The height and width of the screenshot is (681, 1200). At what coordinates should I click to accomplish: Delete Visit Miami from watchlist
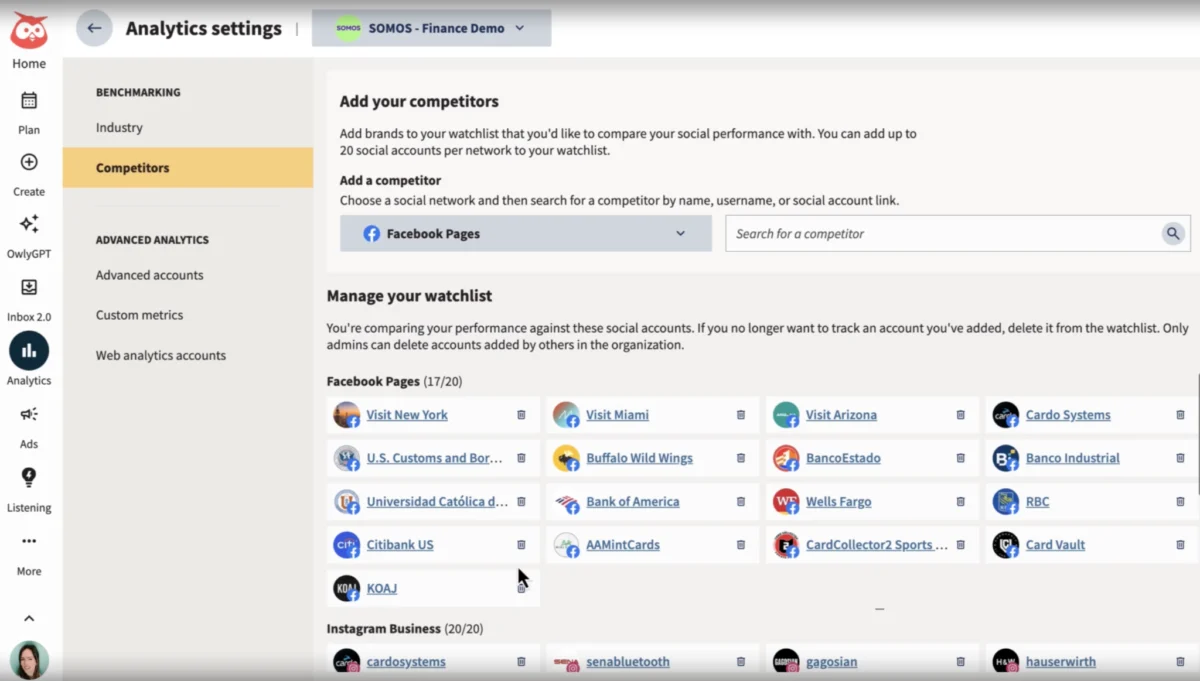[741, 415]
